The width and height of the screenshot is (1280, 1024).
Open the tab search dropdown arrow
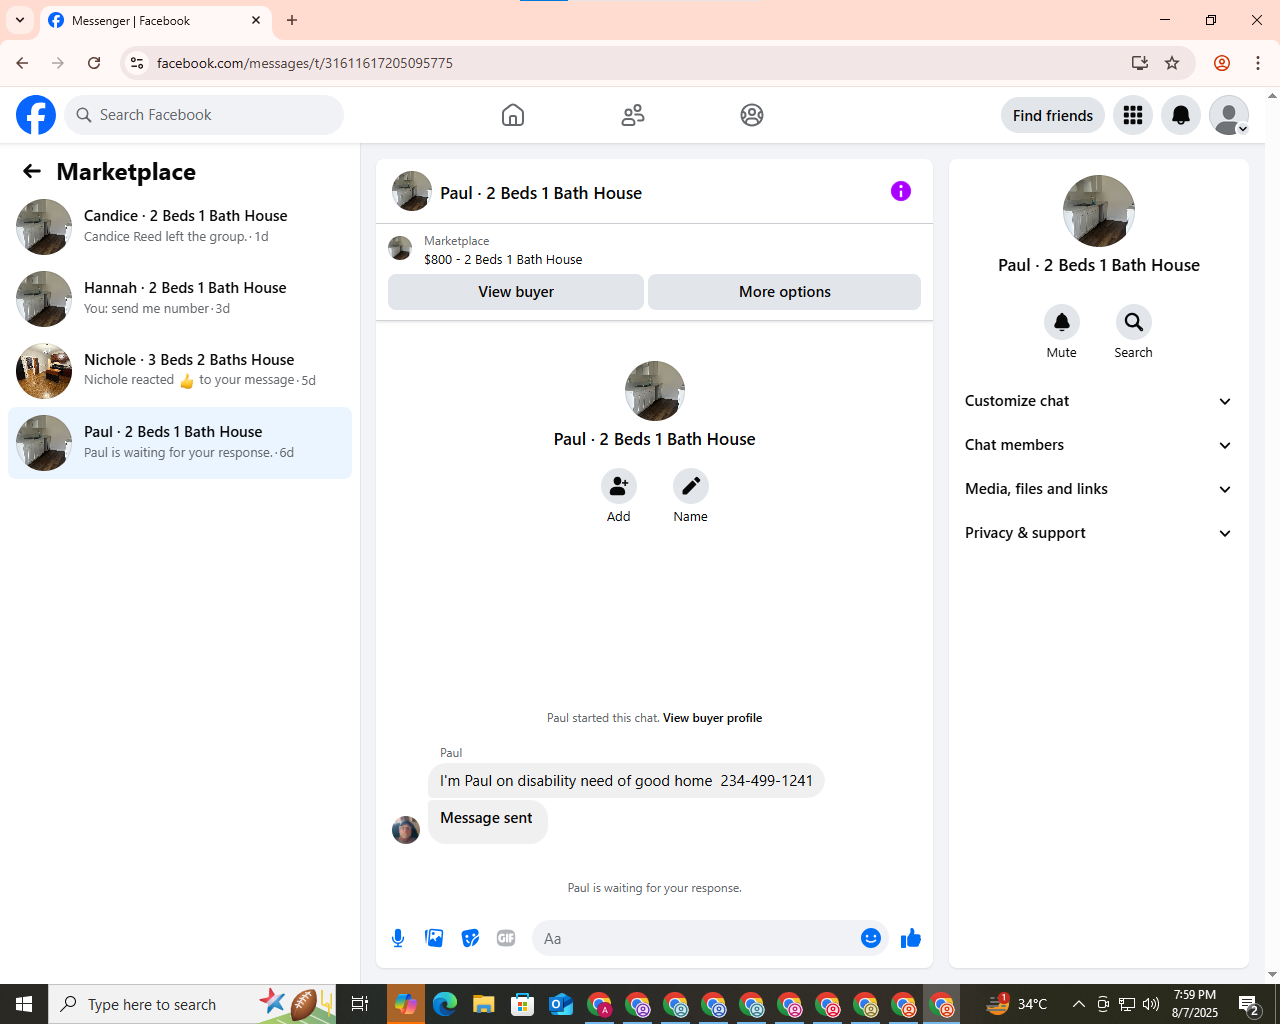[20, 20]
